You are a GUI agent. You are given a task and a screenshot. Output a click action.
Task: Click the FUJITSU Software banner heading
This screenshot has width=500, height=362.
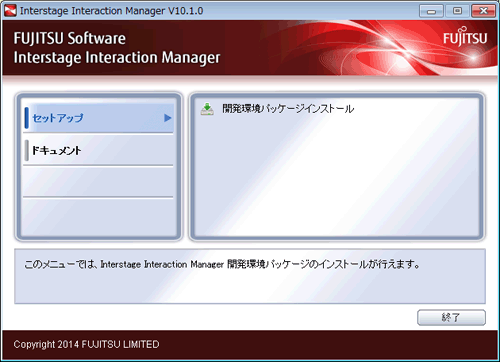[70, 38]
